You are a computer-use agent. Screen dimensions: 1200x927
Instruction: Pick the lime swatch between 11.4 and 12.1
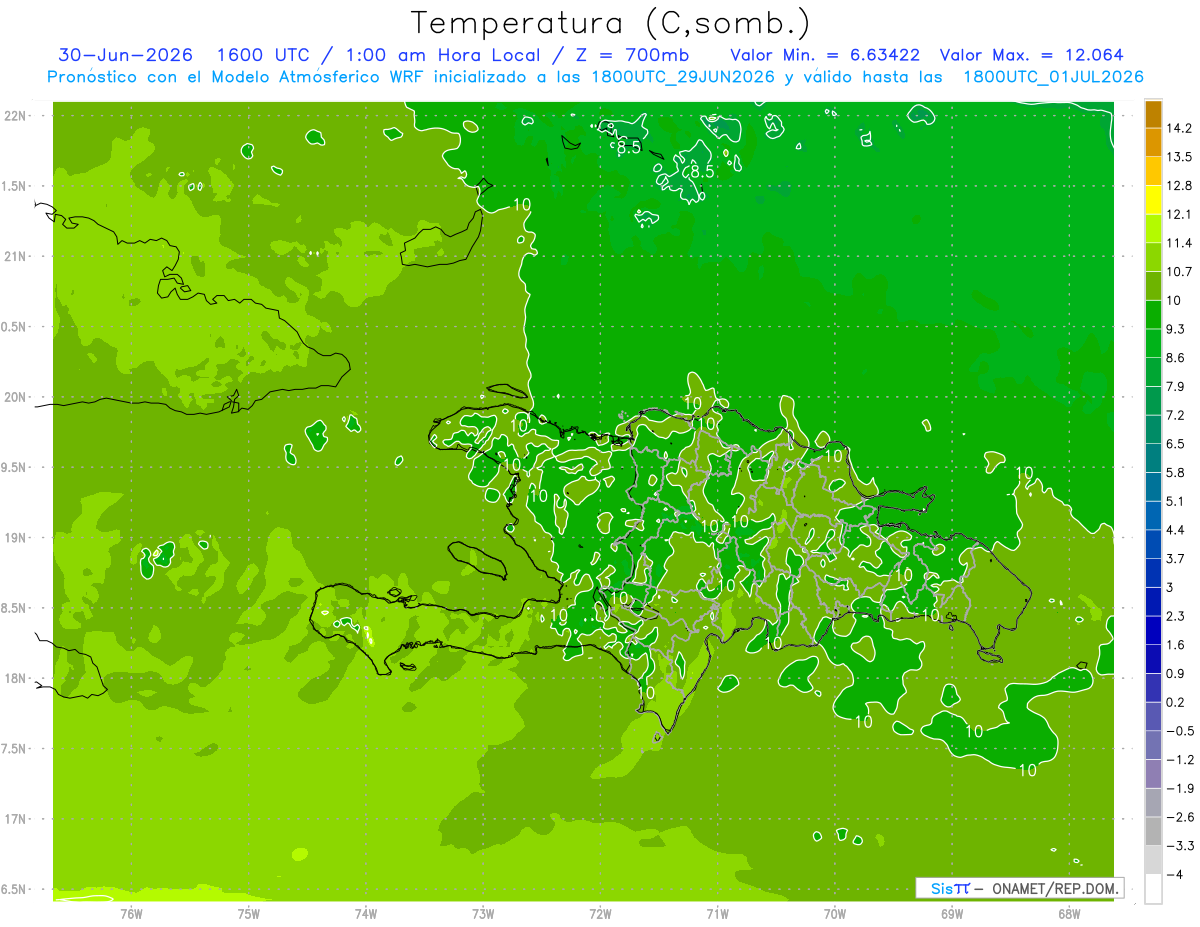pos(1153,229)
